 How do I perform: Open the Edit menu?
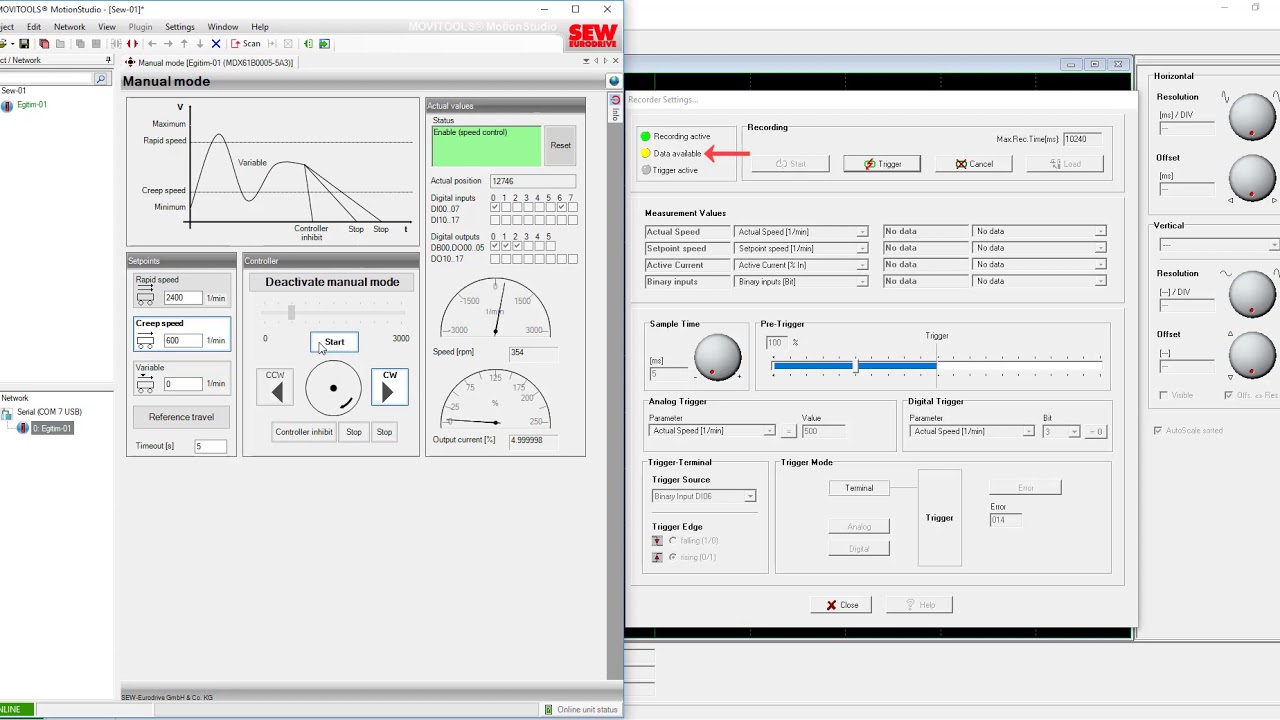point(34,27)
